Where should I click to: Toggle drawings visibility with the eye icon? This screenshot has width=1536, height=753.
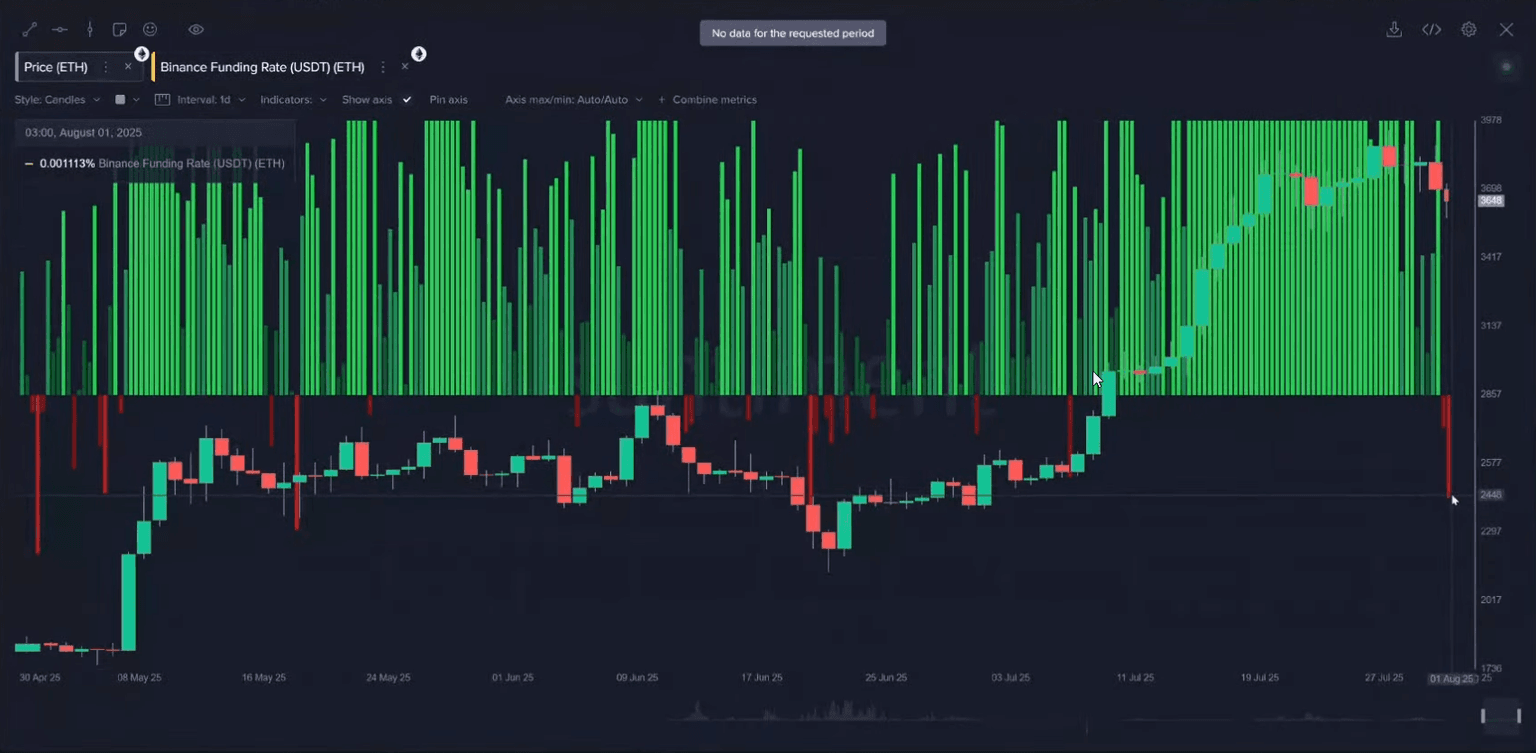[x=196, y=30]
